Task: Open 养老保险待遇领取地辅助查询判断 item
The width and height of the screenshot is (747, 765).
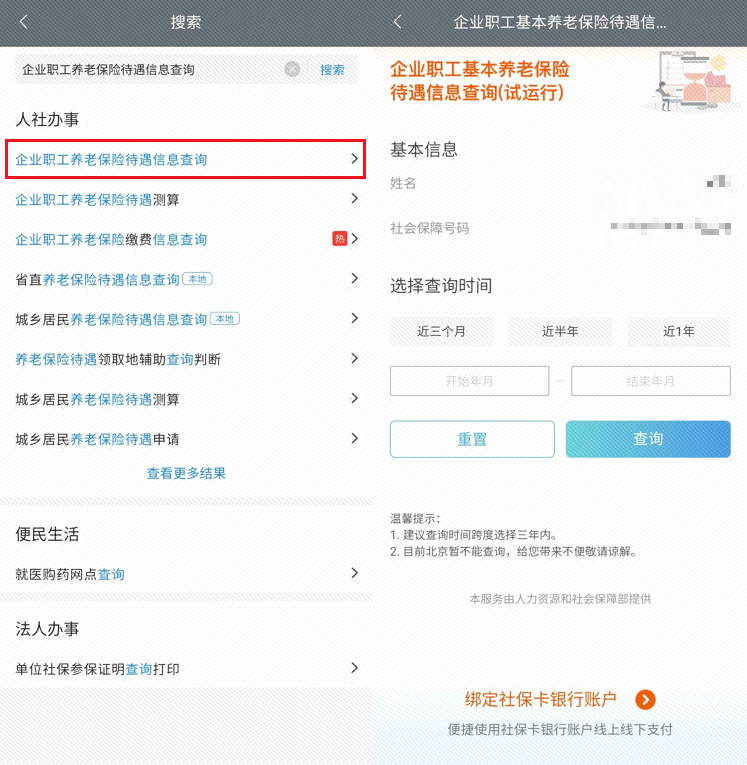Action: 186,359
